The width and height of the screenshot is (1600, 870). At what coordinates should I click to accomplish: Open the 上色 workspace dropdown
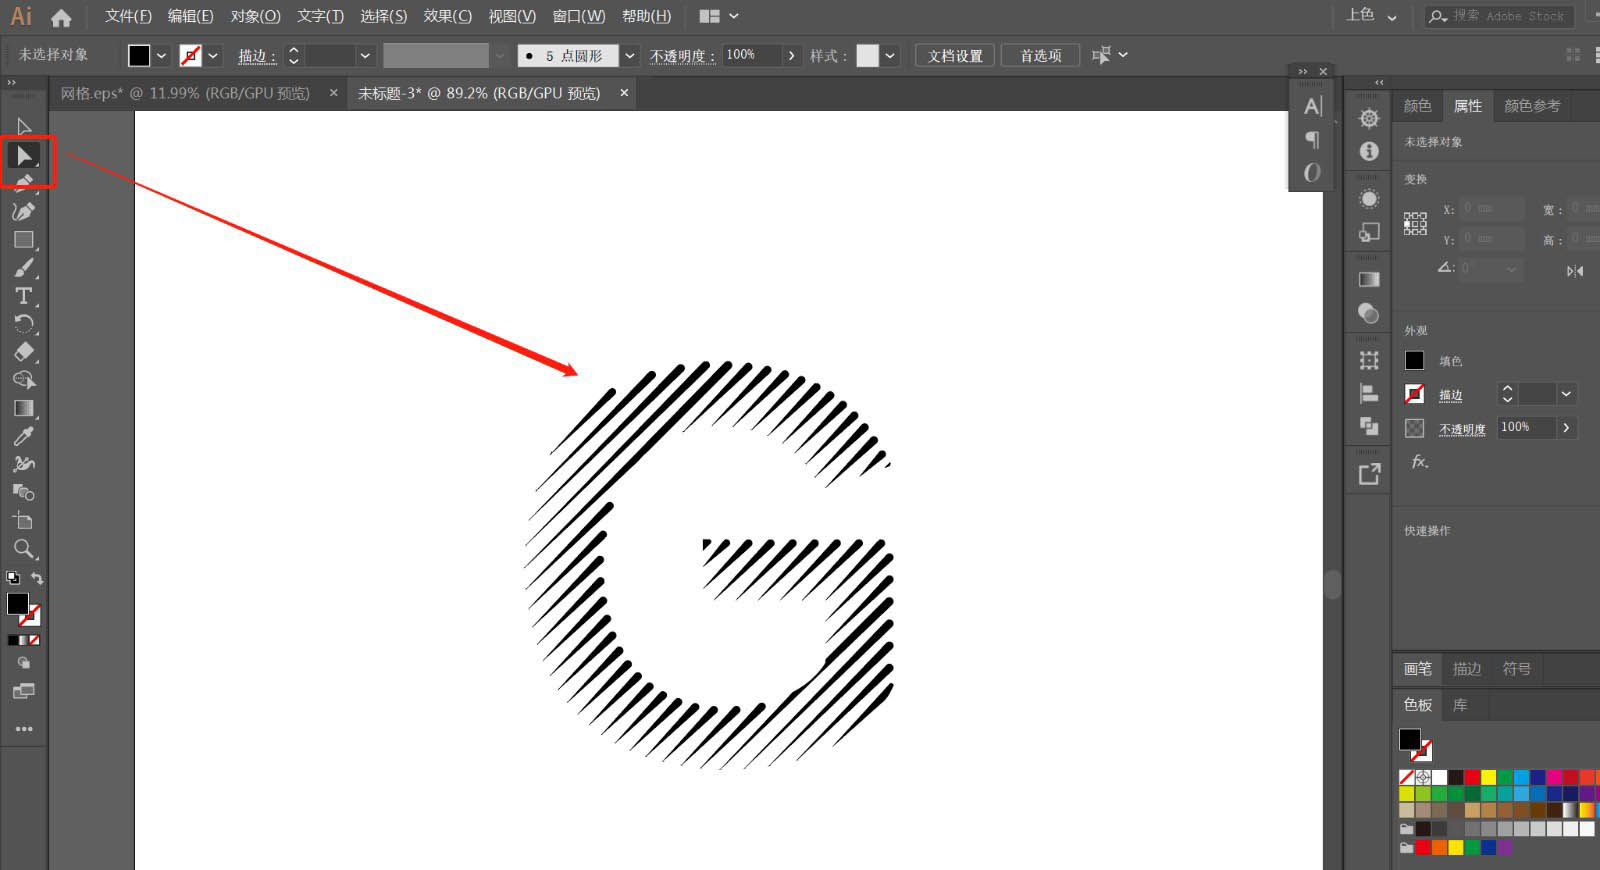click(1371, 15)
